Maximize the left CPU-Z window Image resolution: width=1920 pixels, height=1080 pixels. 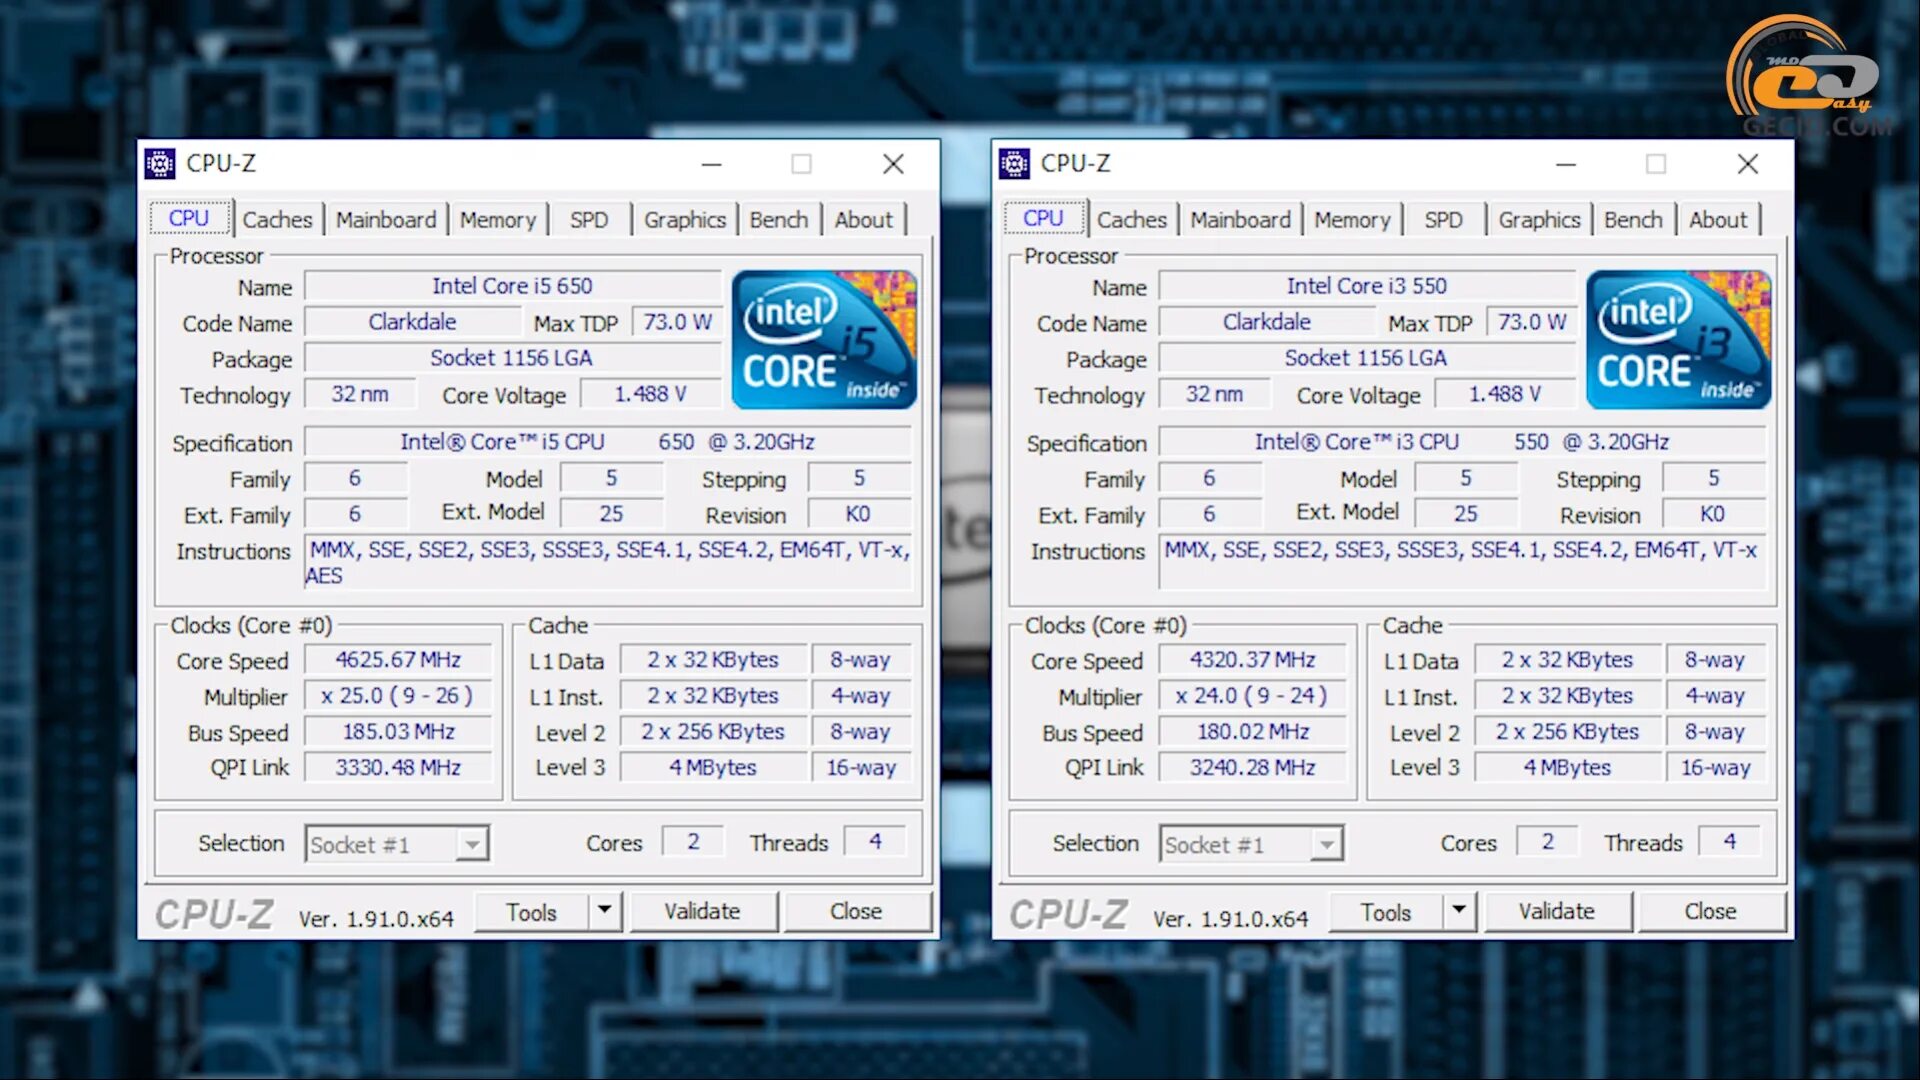point(801,164)
